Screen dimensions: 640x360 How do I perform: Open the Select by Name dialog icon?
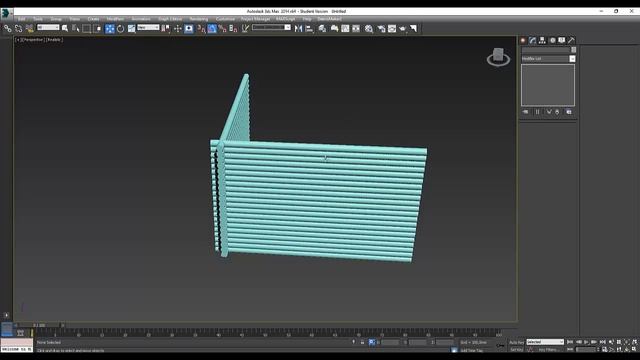tap(76, 29)
